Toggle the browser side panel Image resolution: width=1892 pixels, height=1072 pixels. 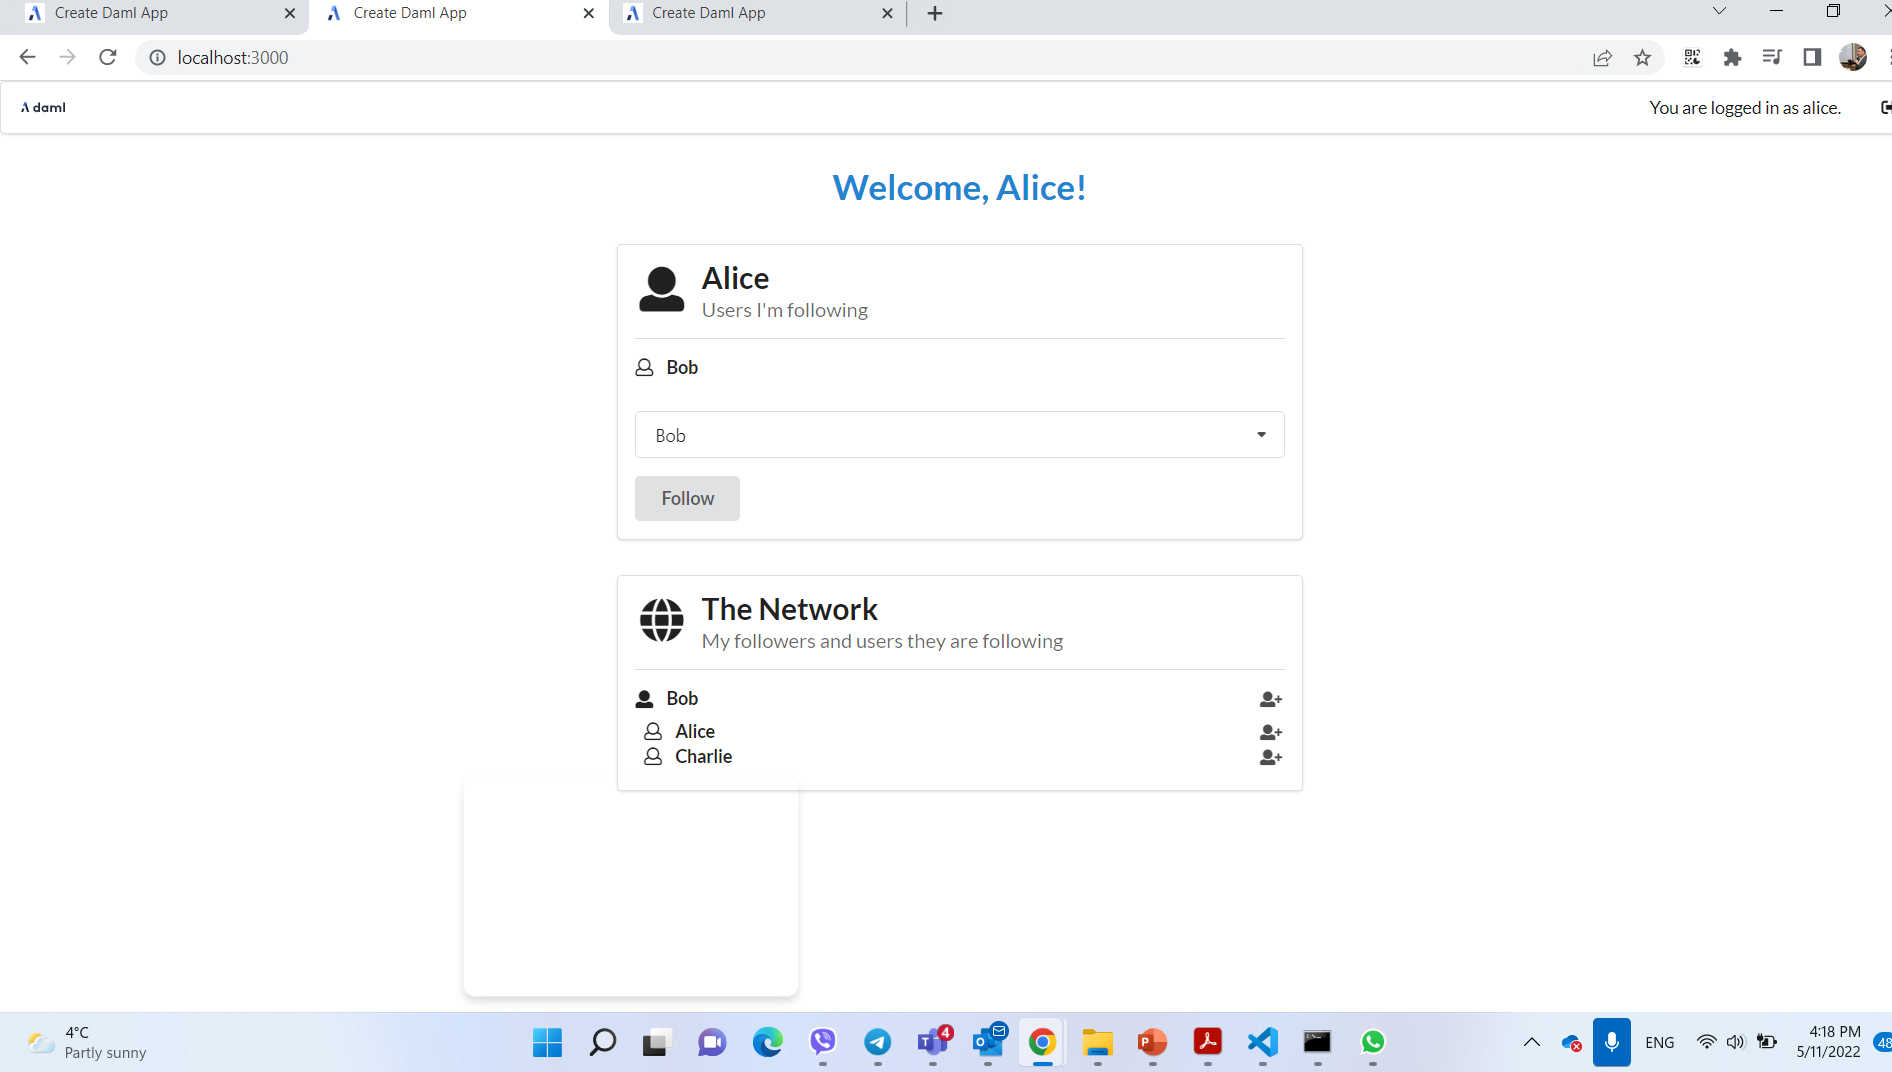(x=1812, y=58)
